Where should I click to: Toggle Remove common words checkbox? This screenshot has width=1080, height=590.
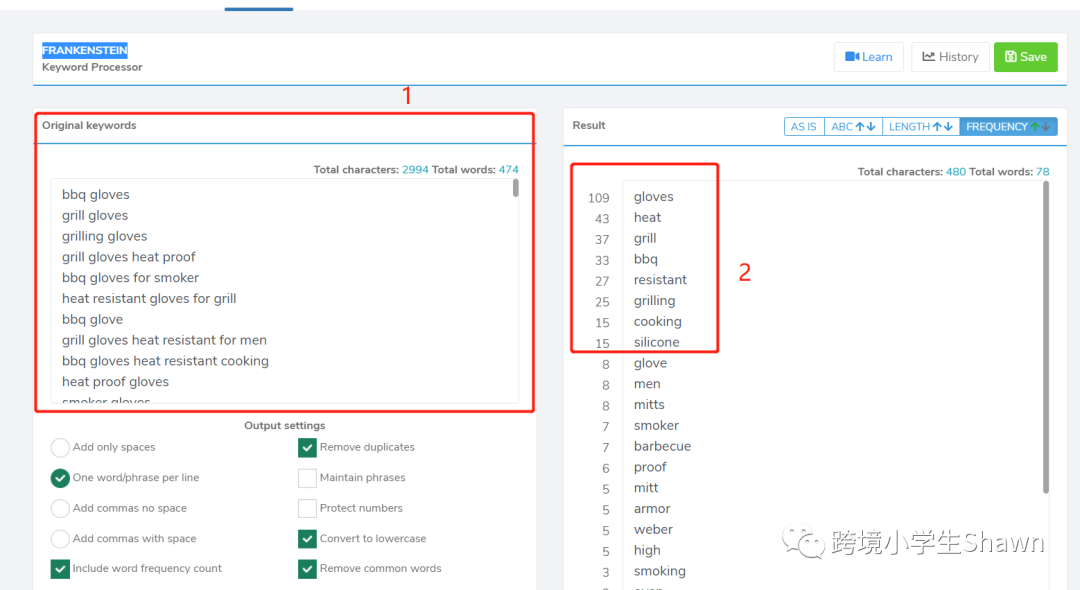[307, 569]
